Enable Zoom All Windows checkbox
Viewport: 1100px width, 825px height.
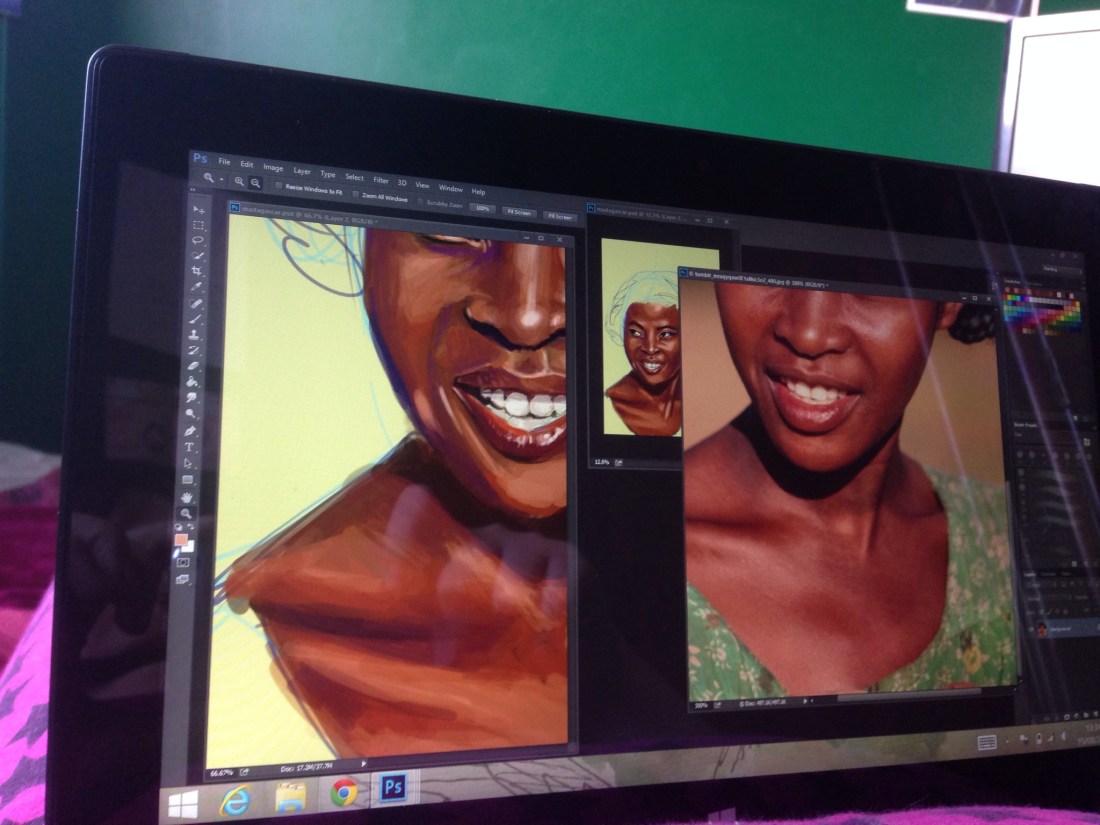(x=355, y=197)
